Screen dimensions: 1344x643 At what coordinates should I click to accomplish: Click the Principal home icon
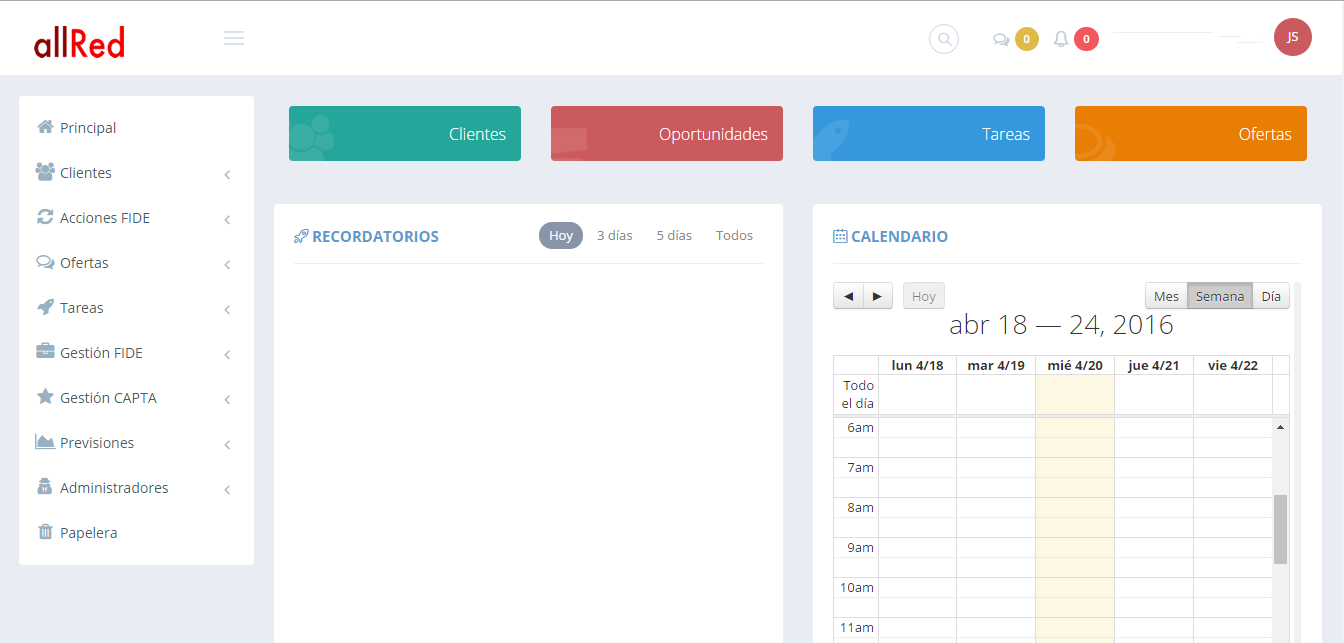coord(45,127)
